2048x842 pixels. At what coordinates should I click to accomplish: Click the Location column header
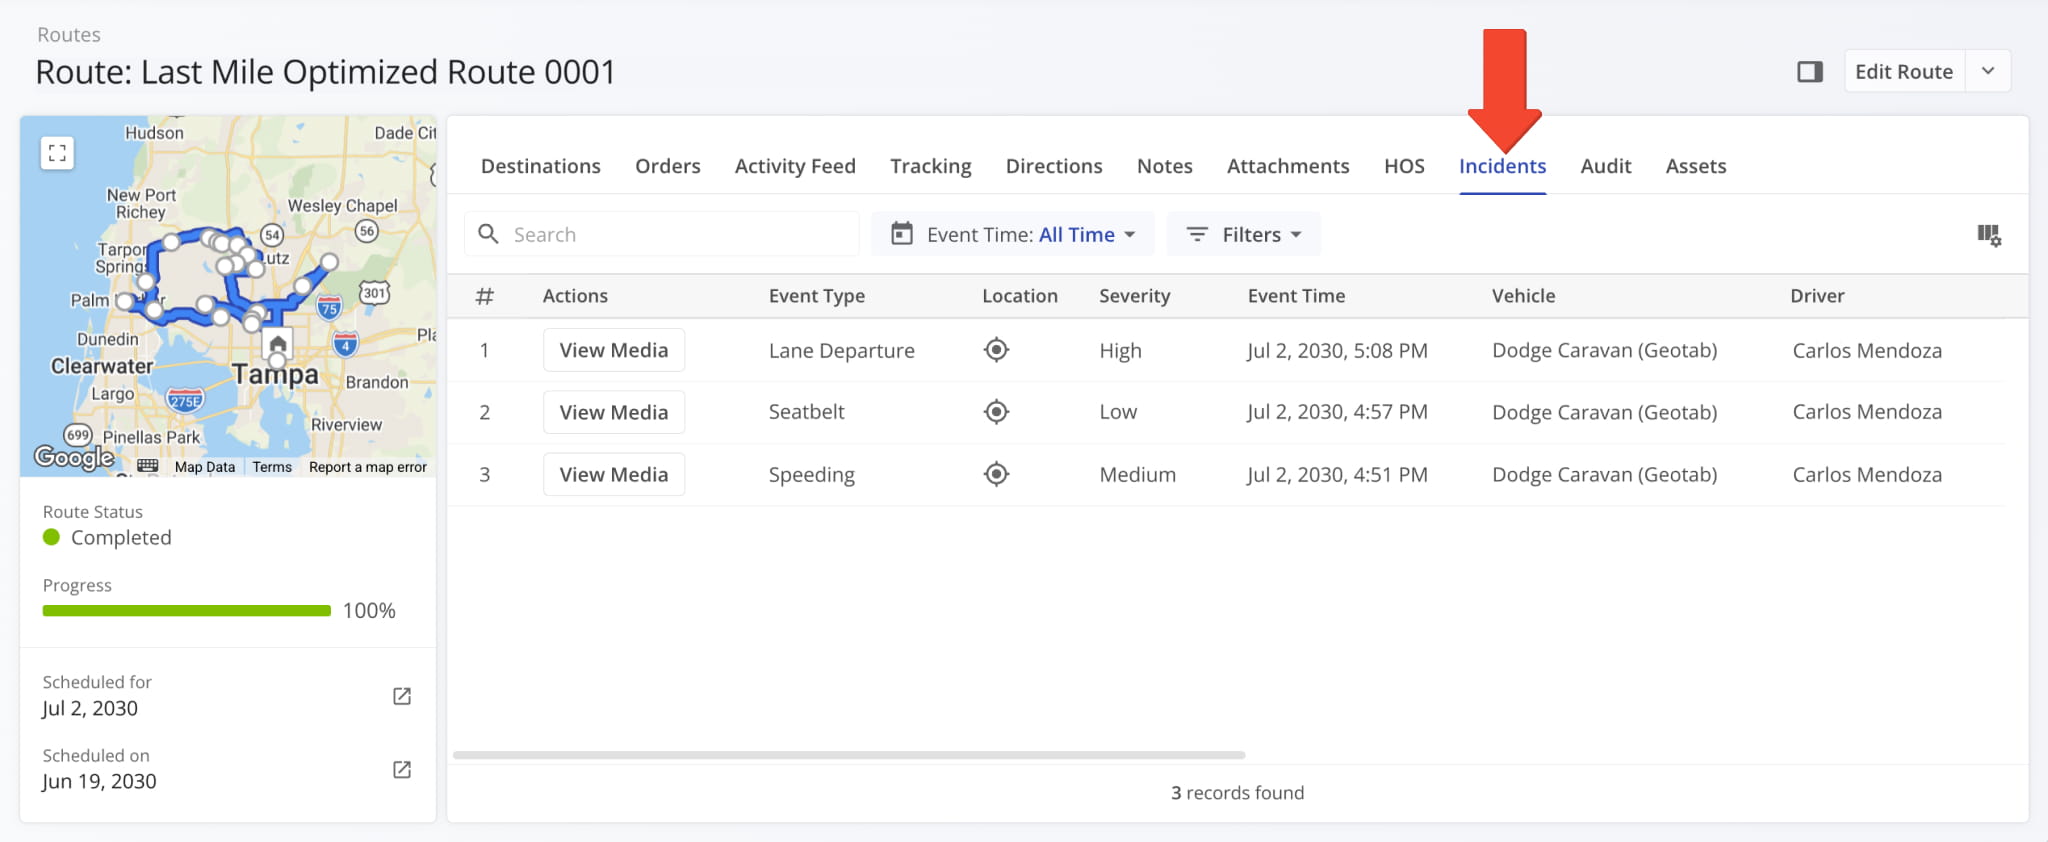point(1020,296)
